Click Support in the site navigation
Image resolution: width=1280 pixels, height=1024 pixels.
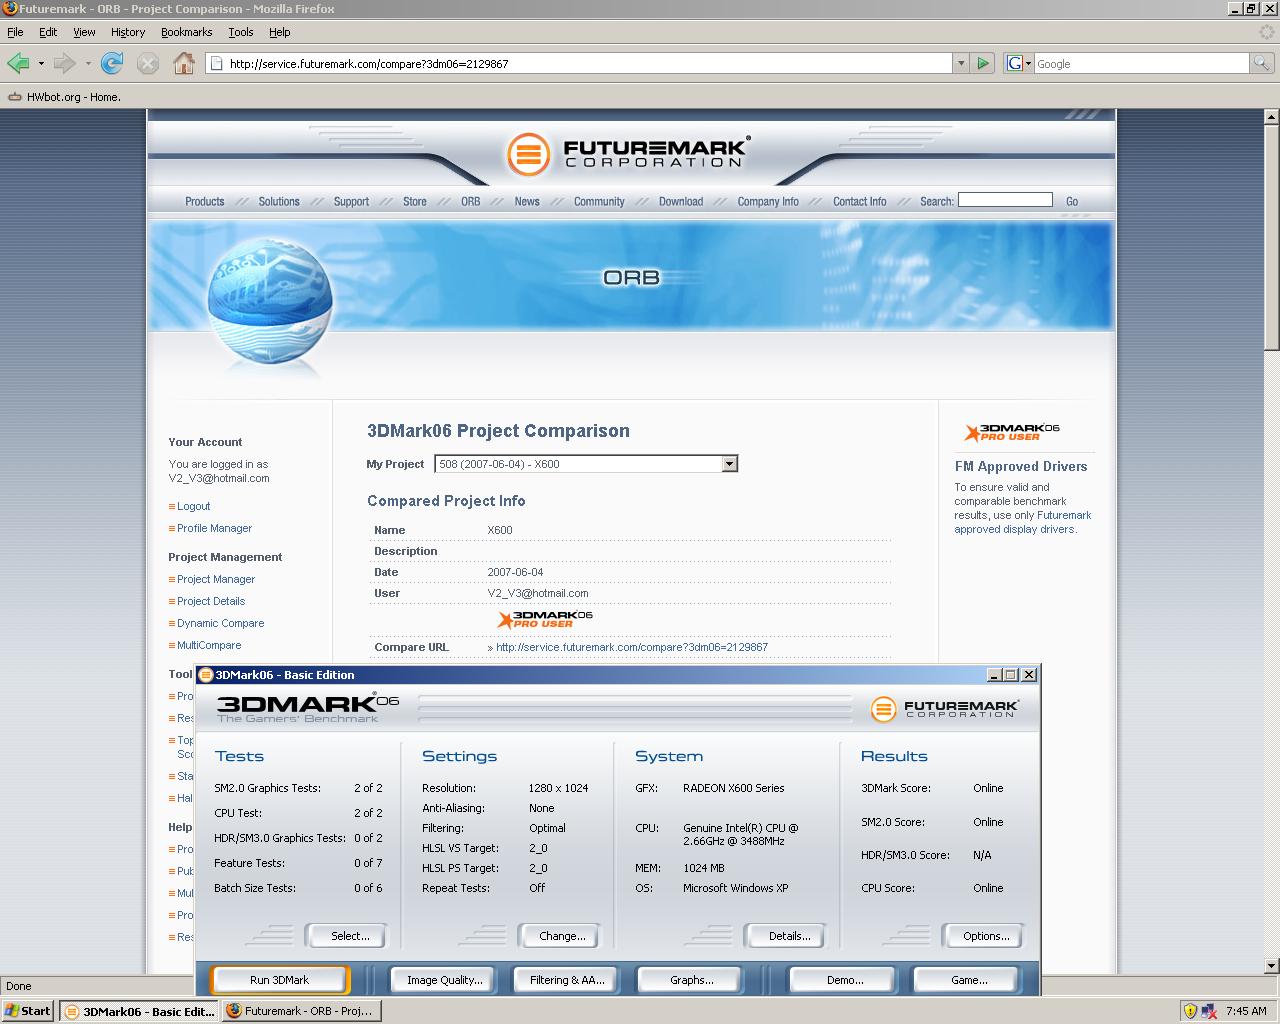click(x=351, y=201)
